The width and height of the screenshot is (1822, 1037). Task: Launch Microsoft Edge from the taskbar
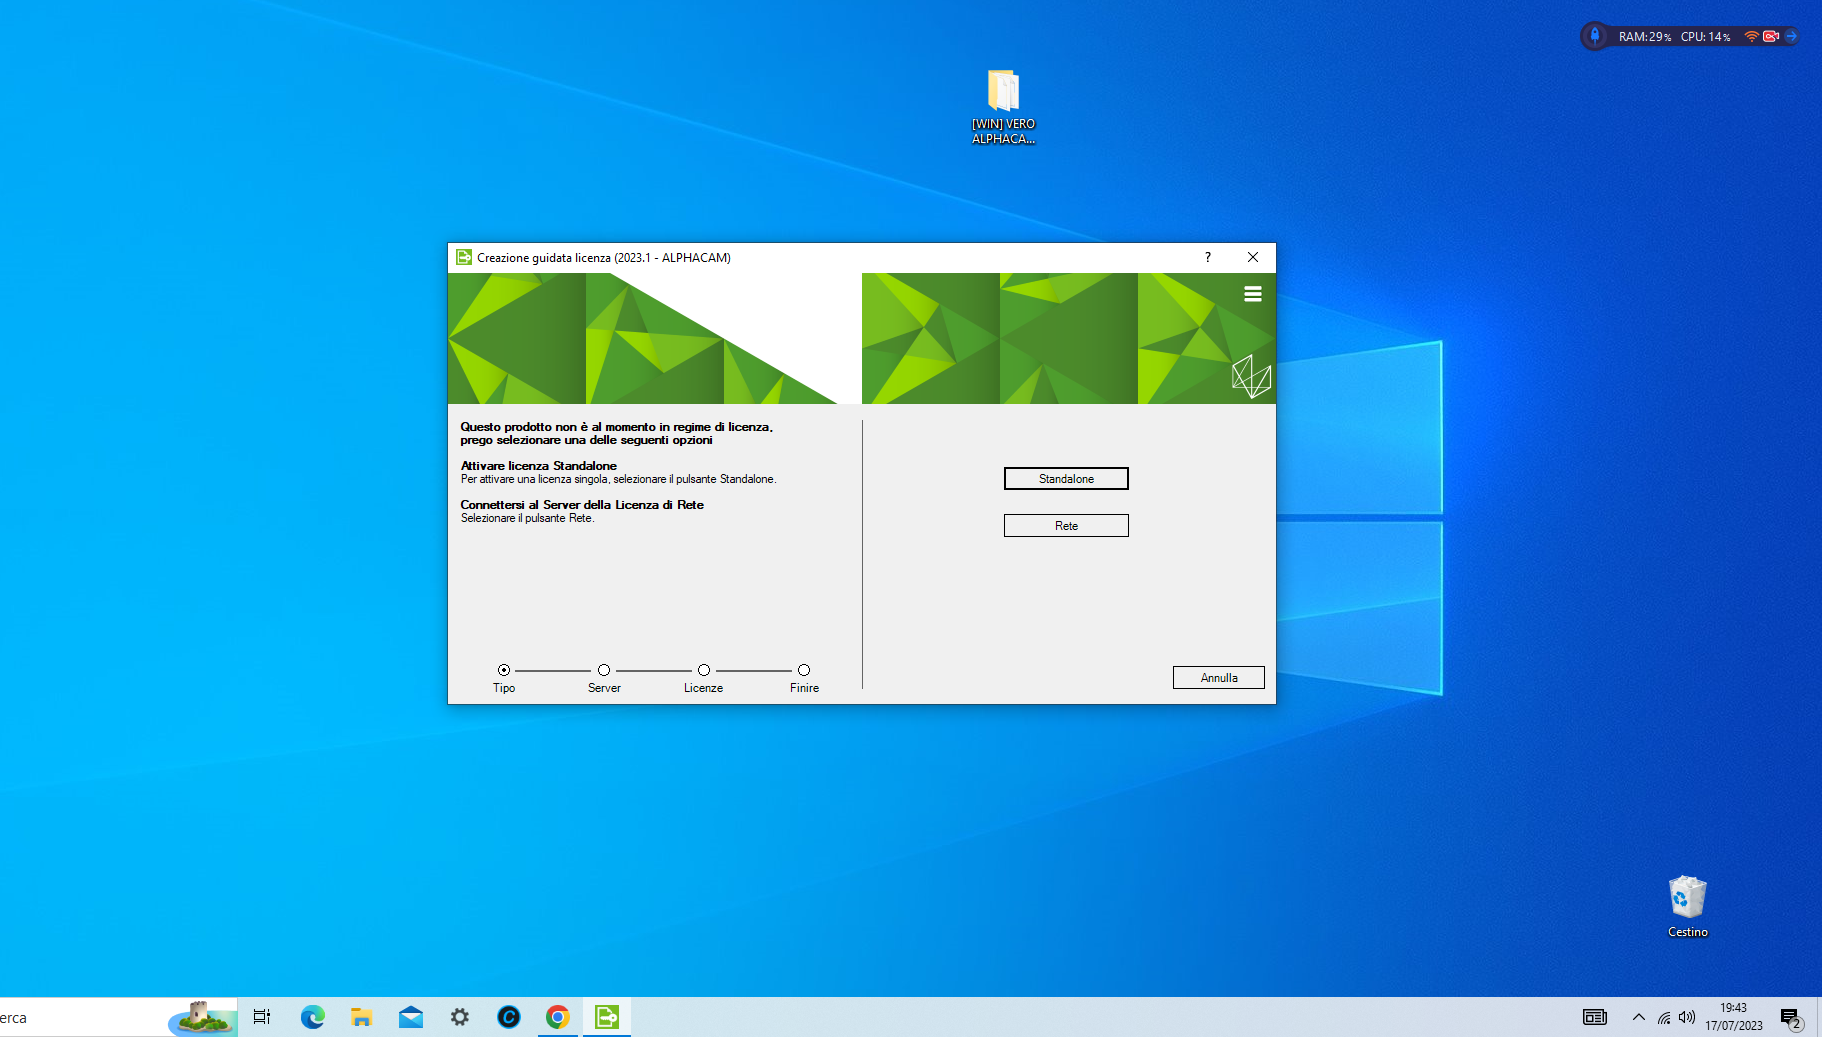(312, 1017)
